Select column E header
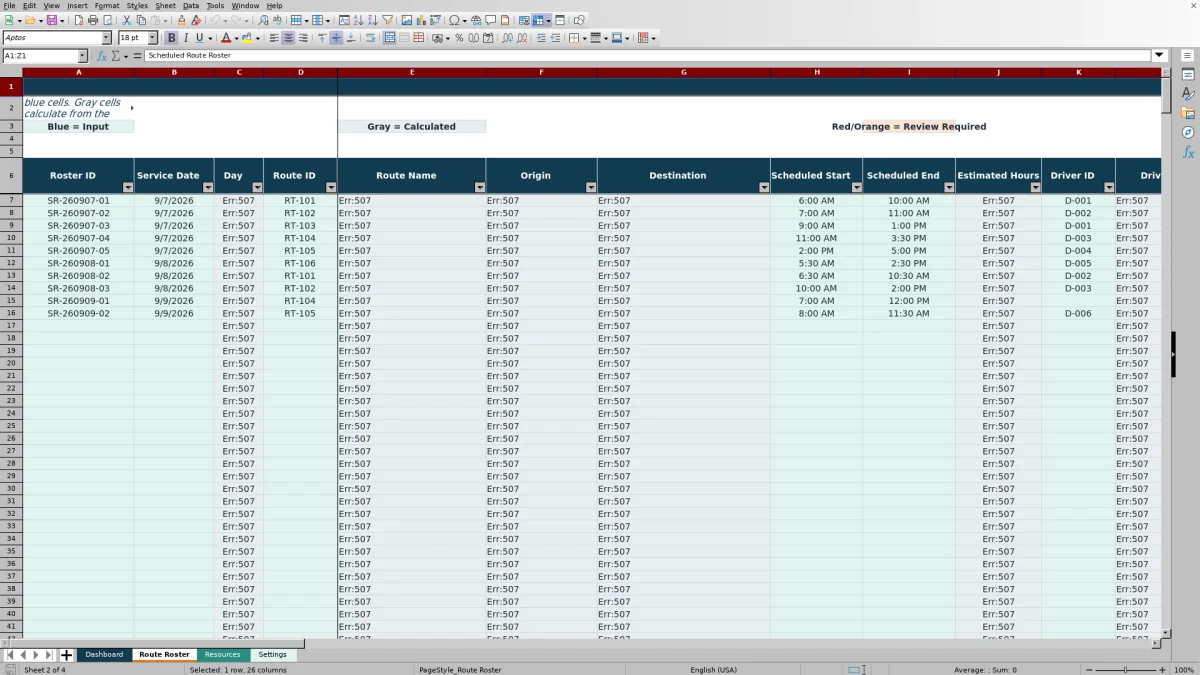The image size is (1200, 675). click(412, 72)
